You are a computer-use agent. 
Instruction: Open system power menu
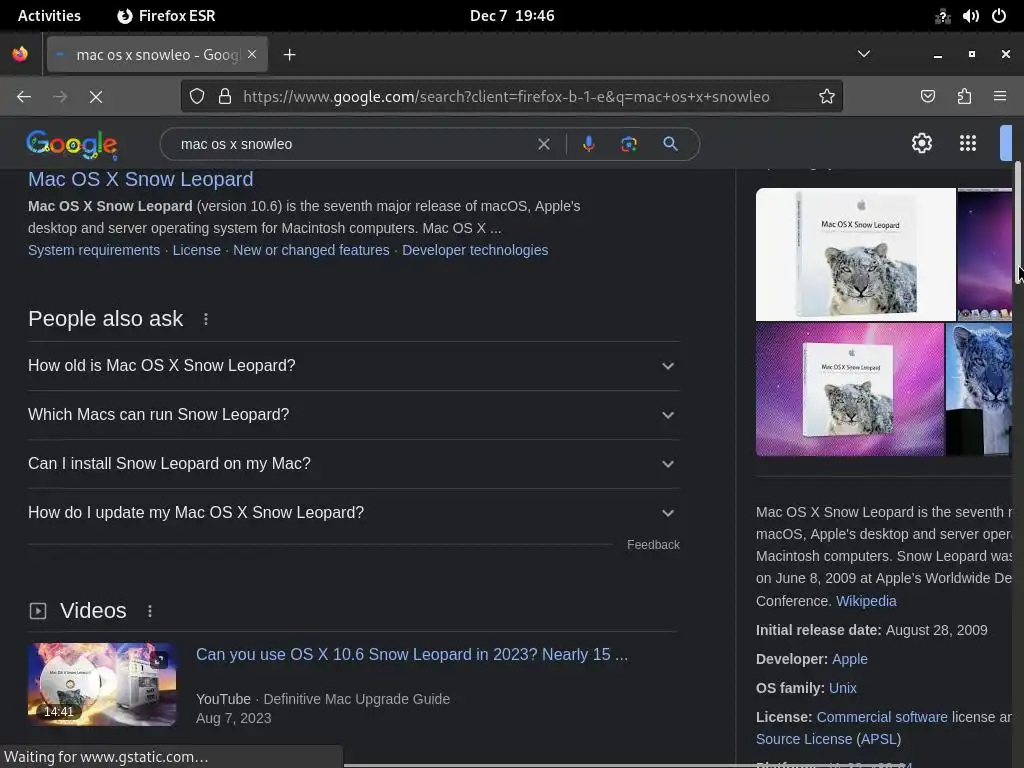click(999, 16)
